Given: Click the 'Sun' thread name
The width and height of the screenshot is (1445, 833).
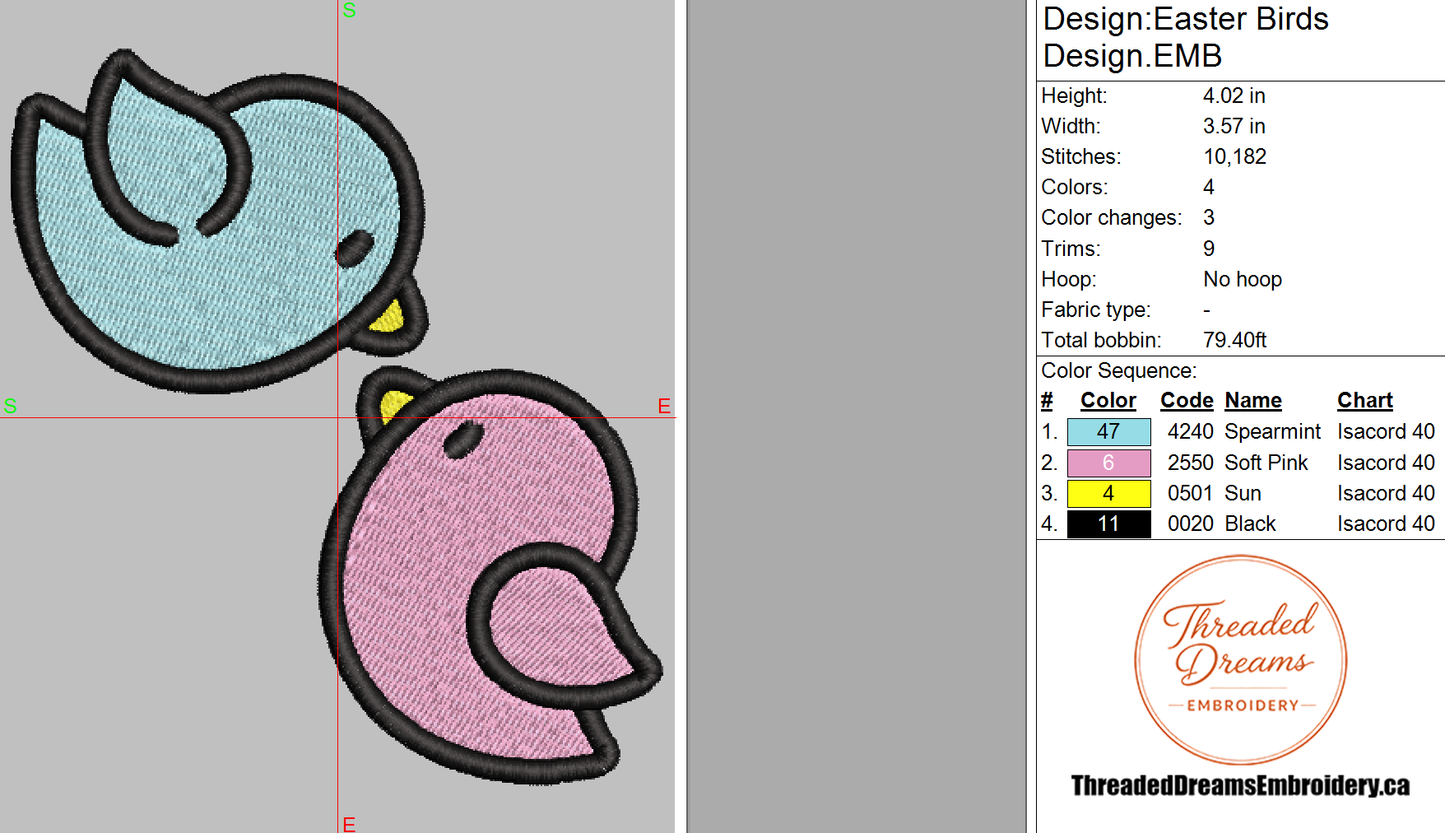Looking at the screenshot, I should (x=1243, y=493).
